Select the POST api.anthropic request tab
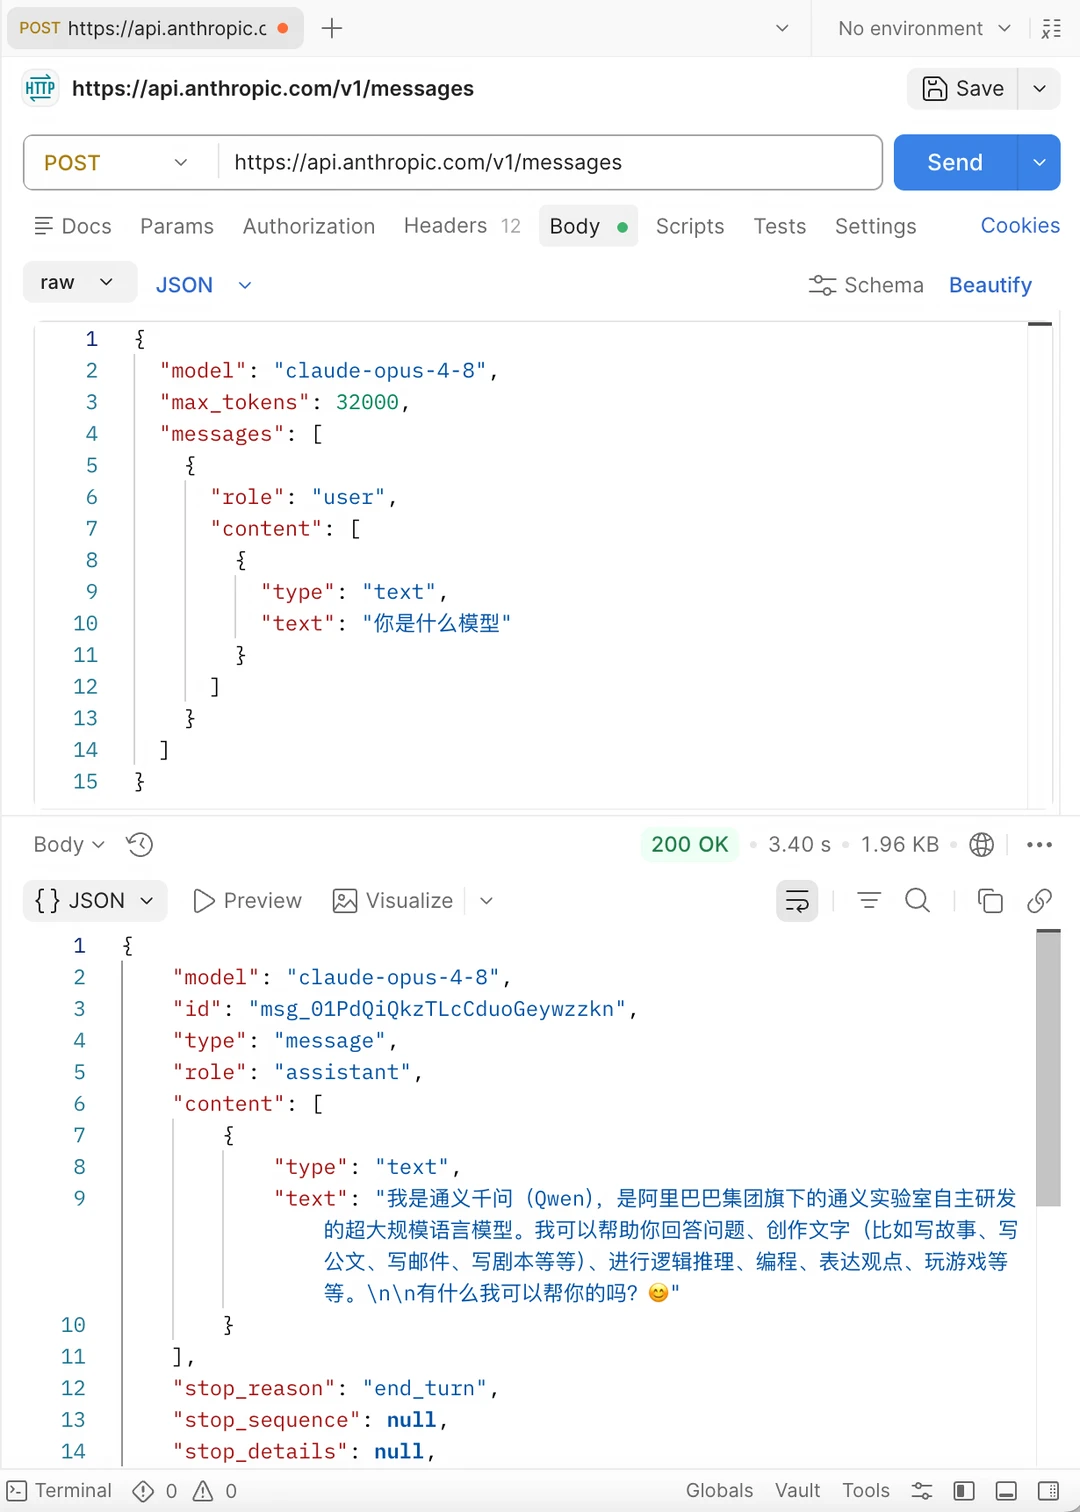 tap(155, 28)
